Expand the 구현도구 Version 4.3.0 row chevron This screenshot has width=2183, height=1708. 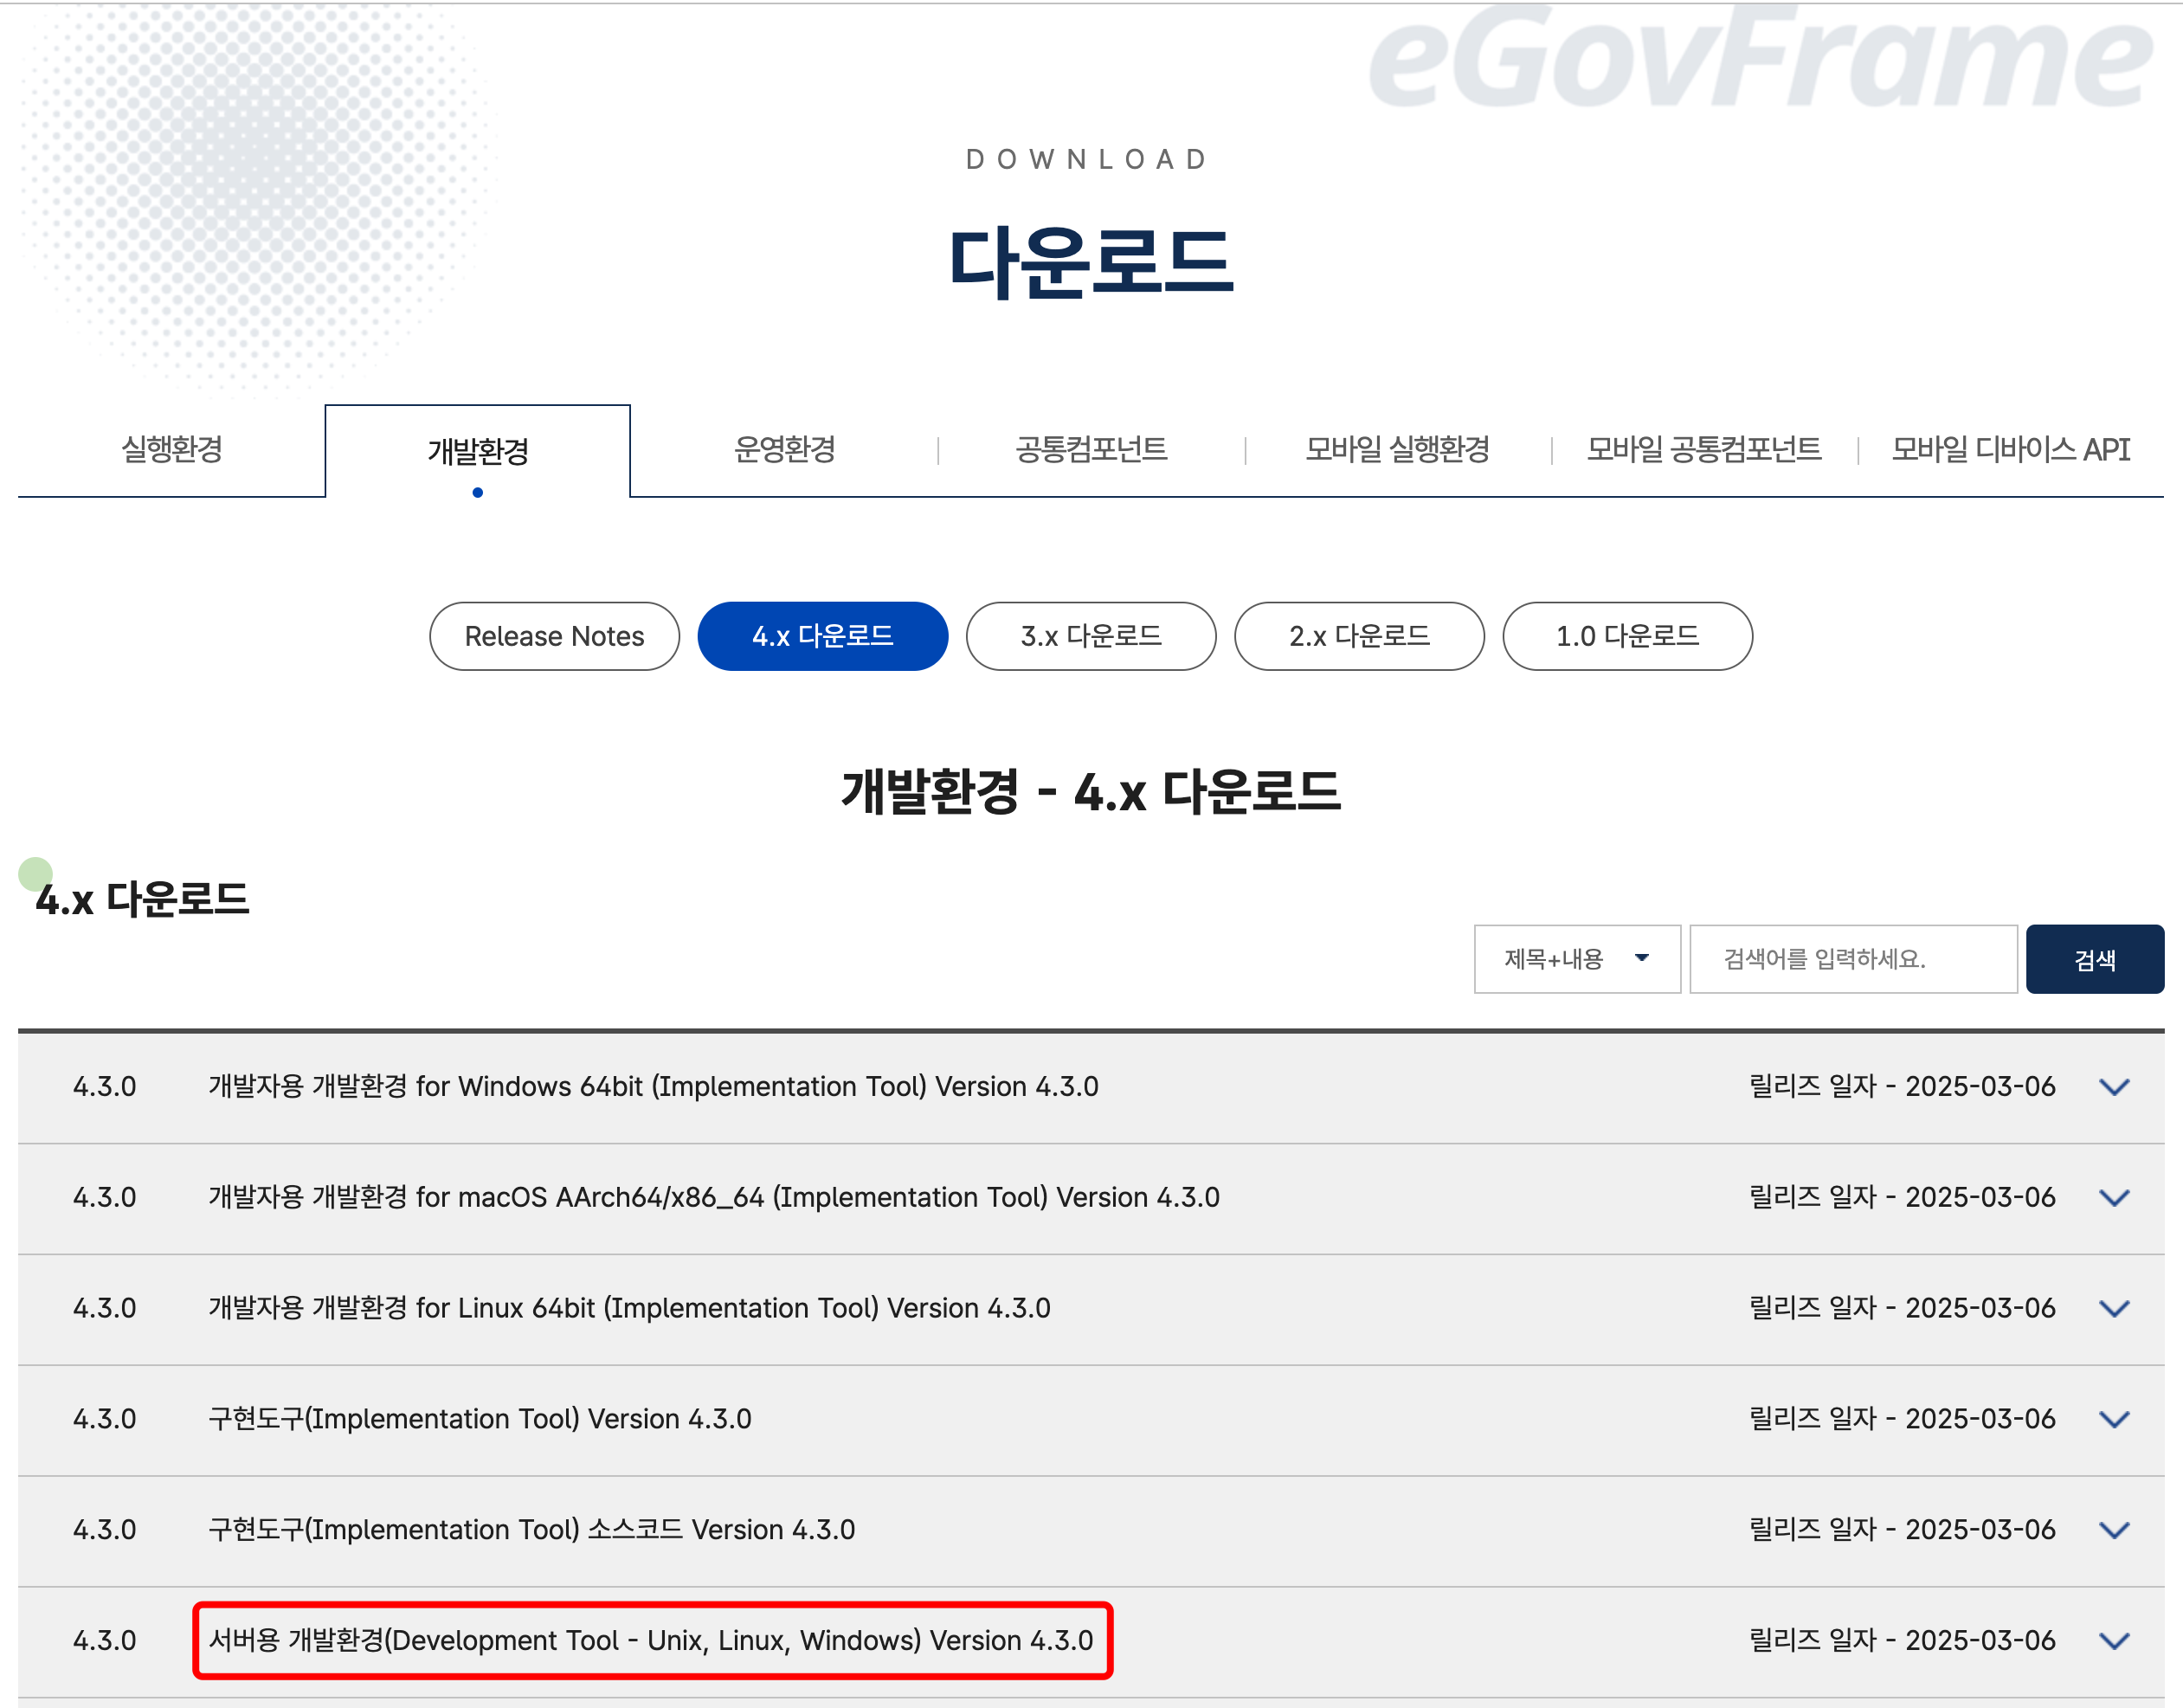pos(2113,1420)
